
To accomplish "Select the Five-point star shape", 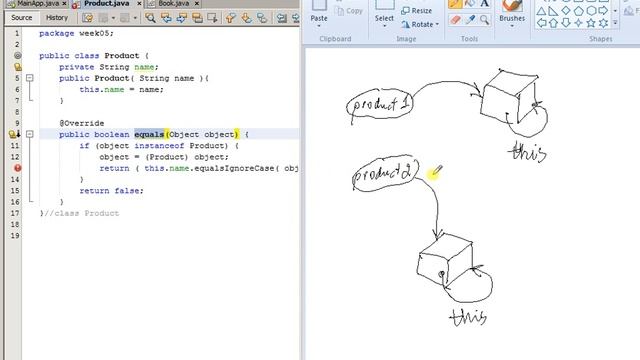I will (591, 23).
